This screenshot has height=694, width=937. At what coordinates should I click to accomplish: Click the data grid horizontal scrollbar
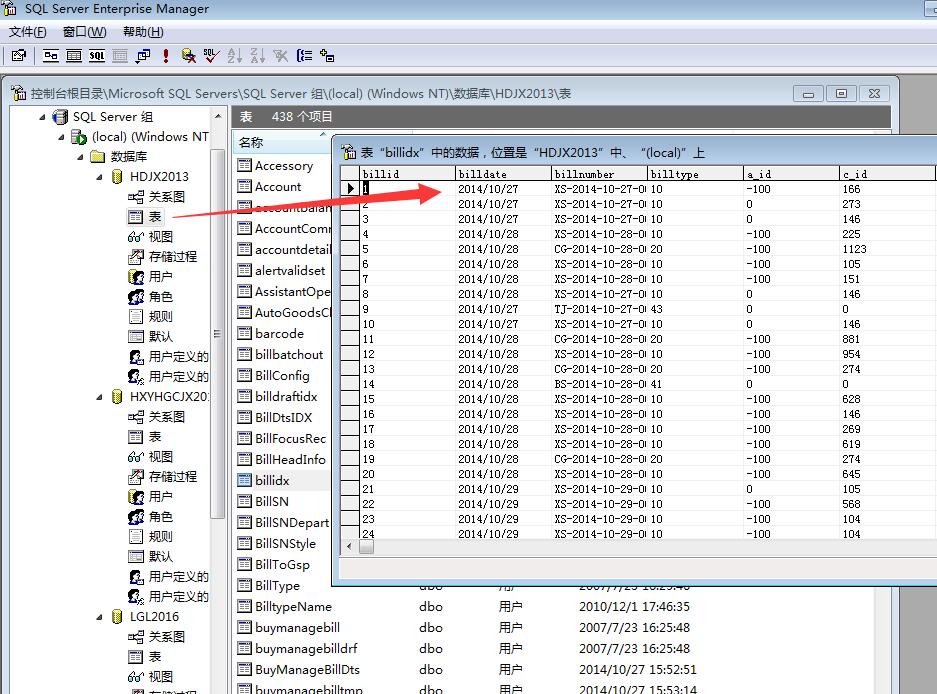click(640, 547)
